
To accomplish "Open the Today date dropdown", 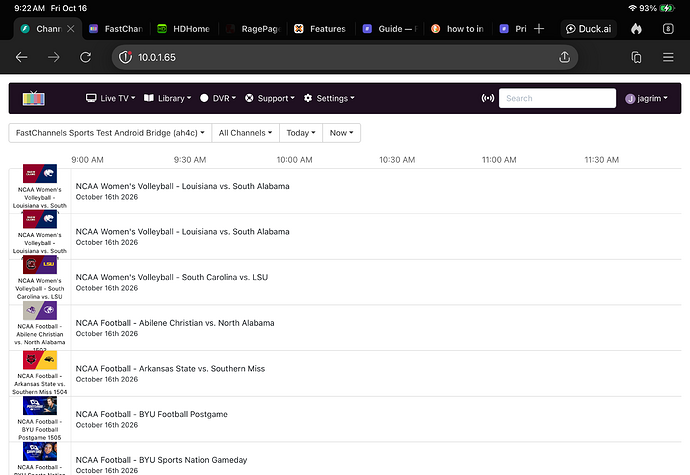I will [301, 133].
